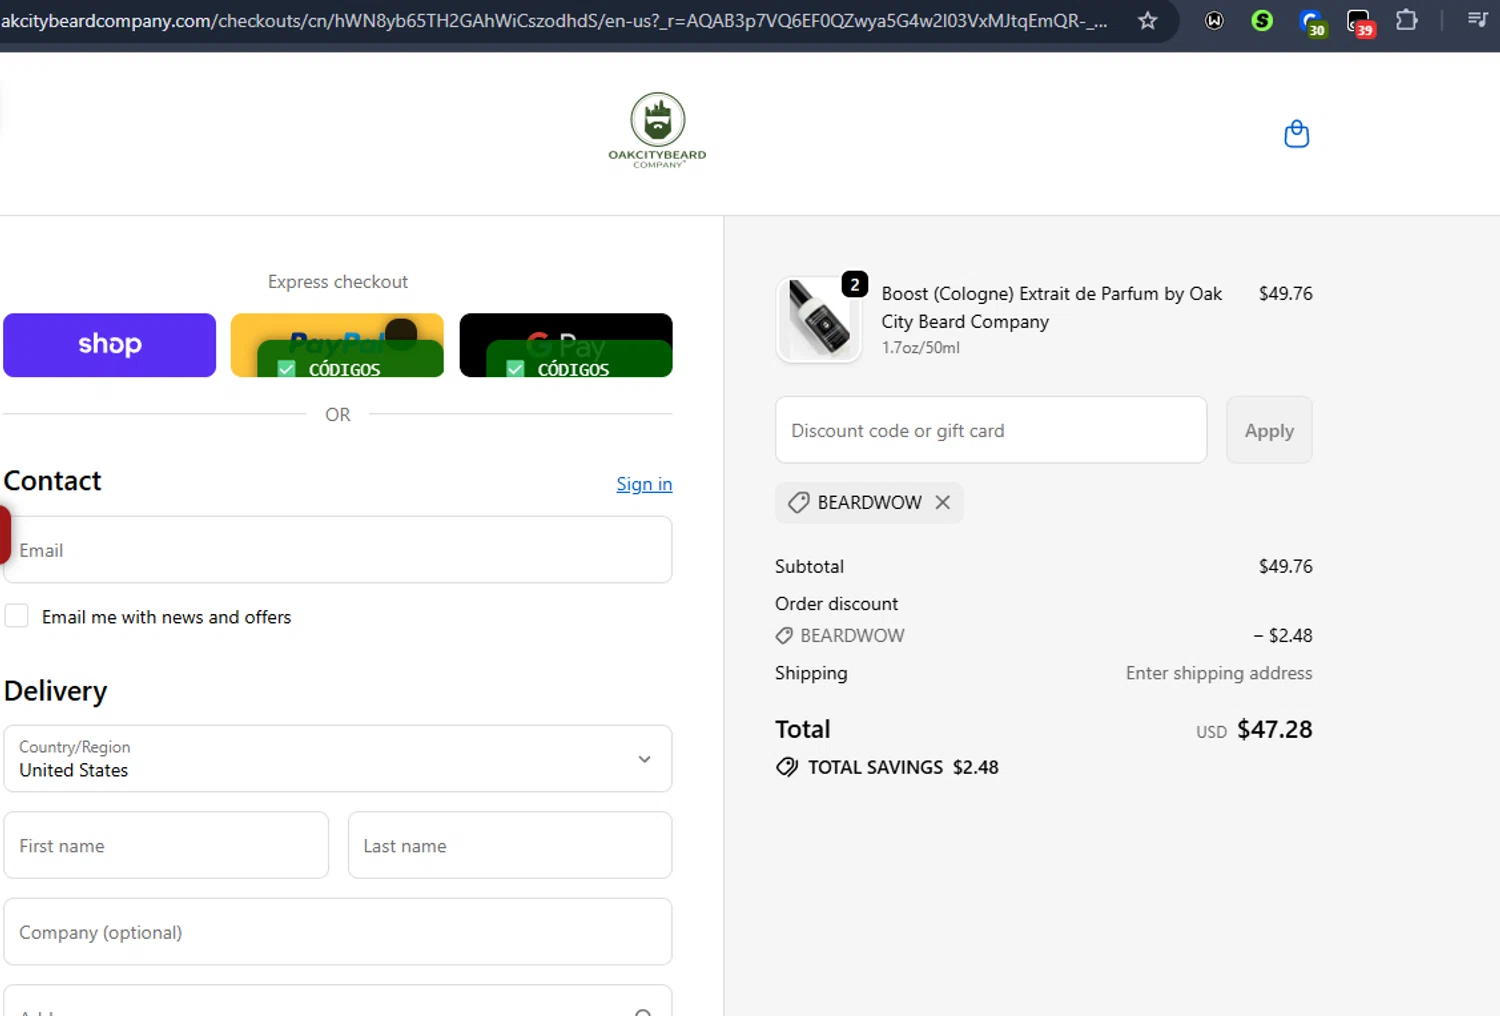This screenshot has width=1500, height=1016.
Task: Focus the First name field
Action: 166,845
